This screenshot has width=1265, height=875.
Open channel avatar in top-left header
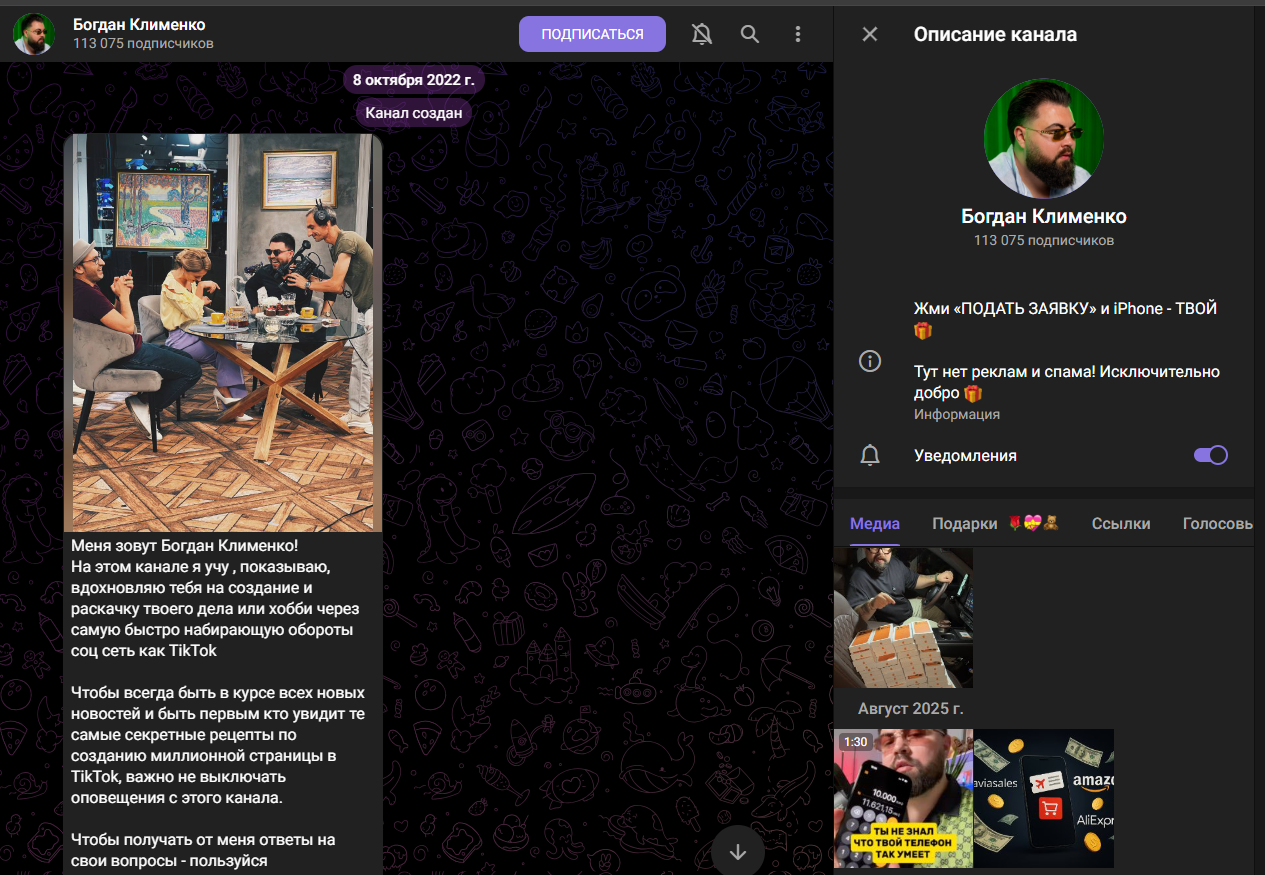(x=34, y=34)
